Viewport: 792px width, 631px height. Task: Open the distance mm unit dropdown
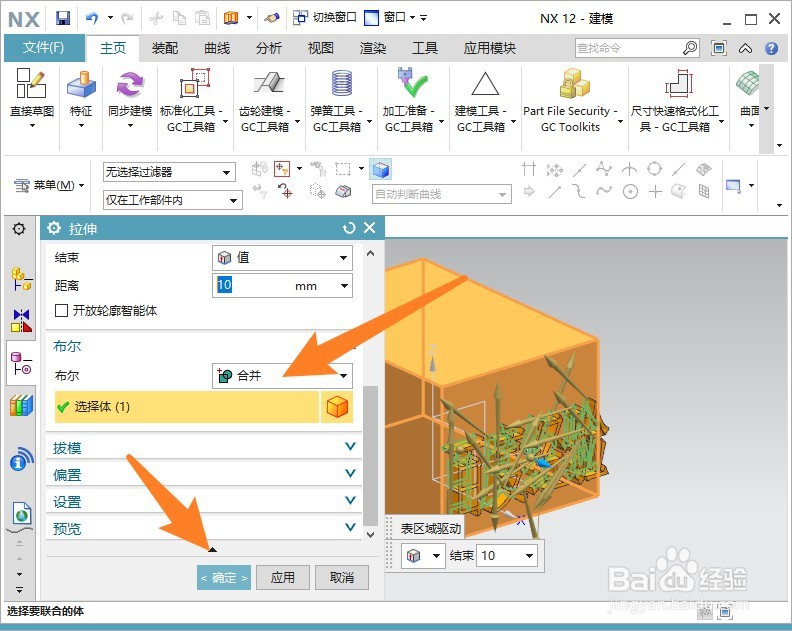(344, 286)
